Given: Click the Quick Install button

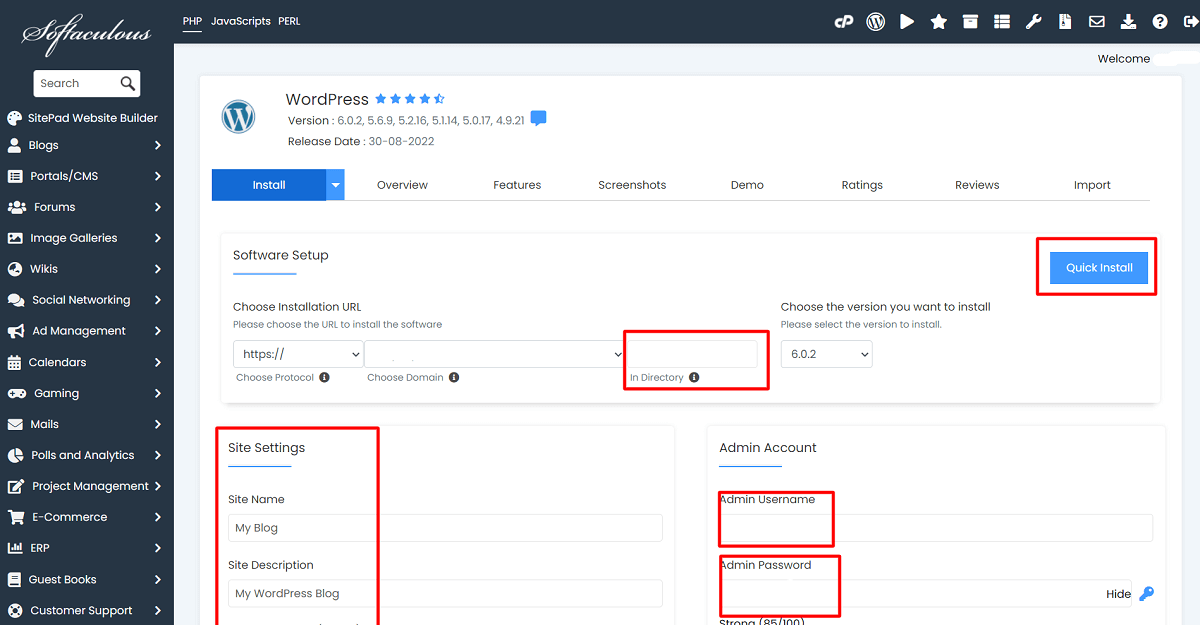Looking at the screenshot, I should click(1097, 267).
